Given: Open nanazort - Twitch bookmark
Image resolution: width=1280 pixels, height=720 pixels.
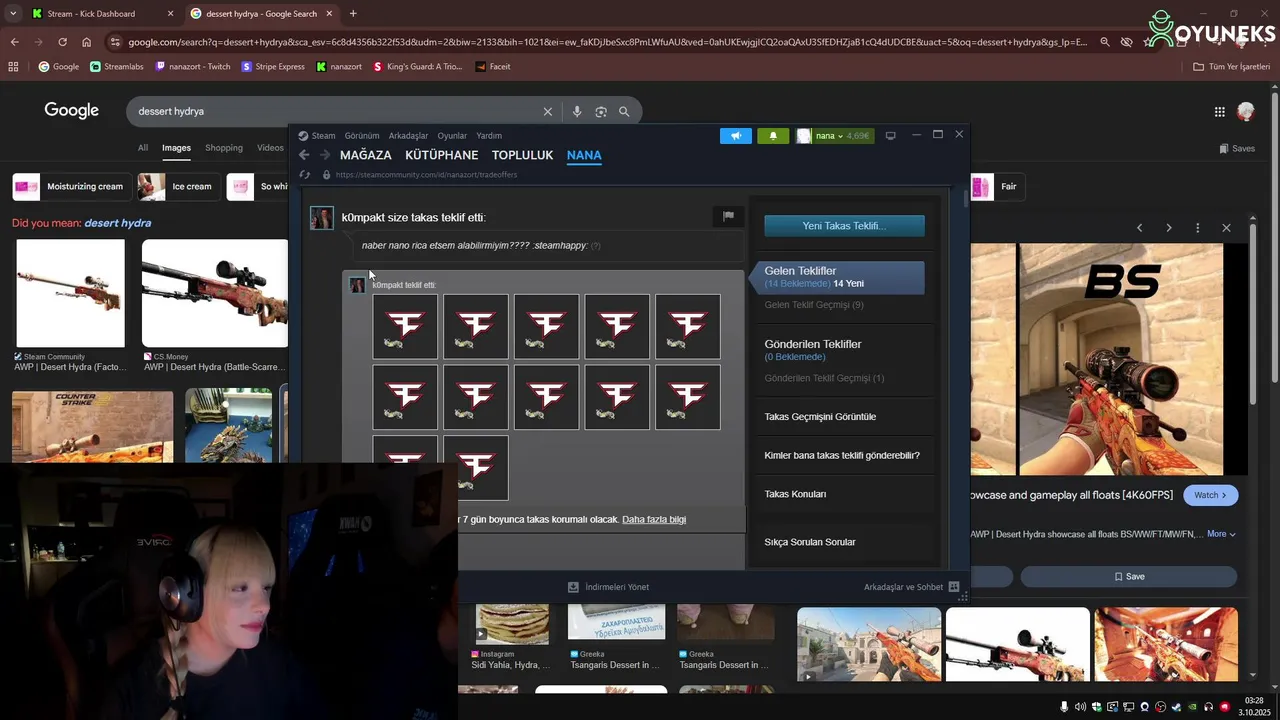Looking at the screenshot, I should (x=193, y=67).
